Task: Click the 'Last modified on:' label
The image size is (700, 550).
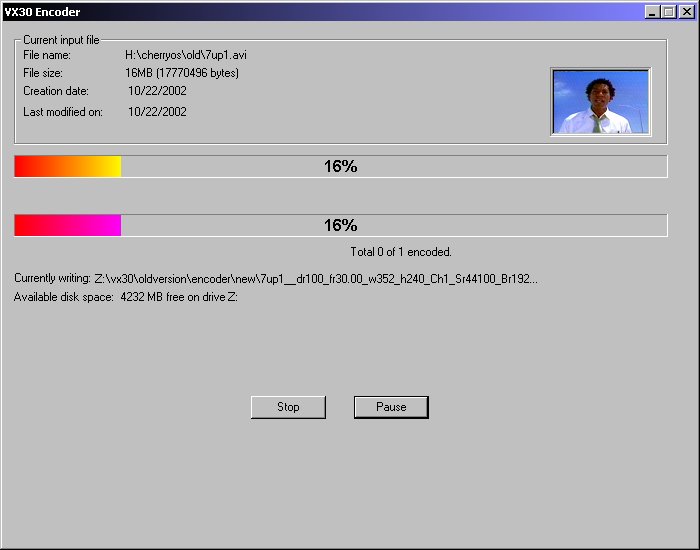Action: point(63,112)
